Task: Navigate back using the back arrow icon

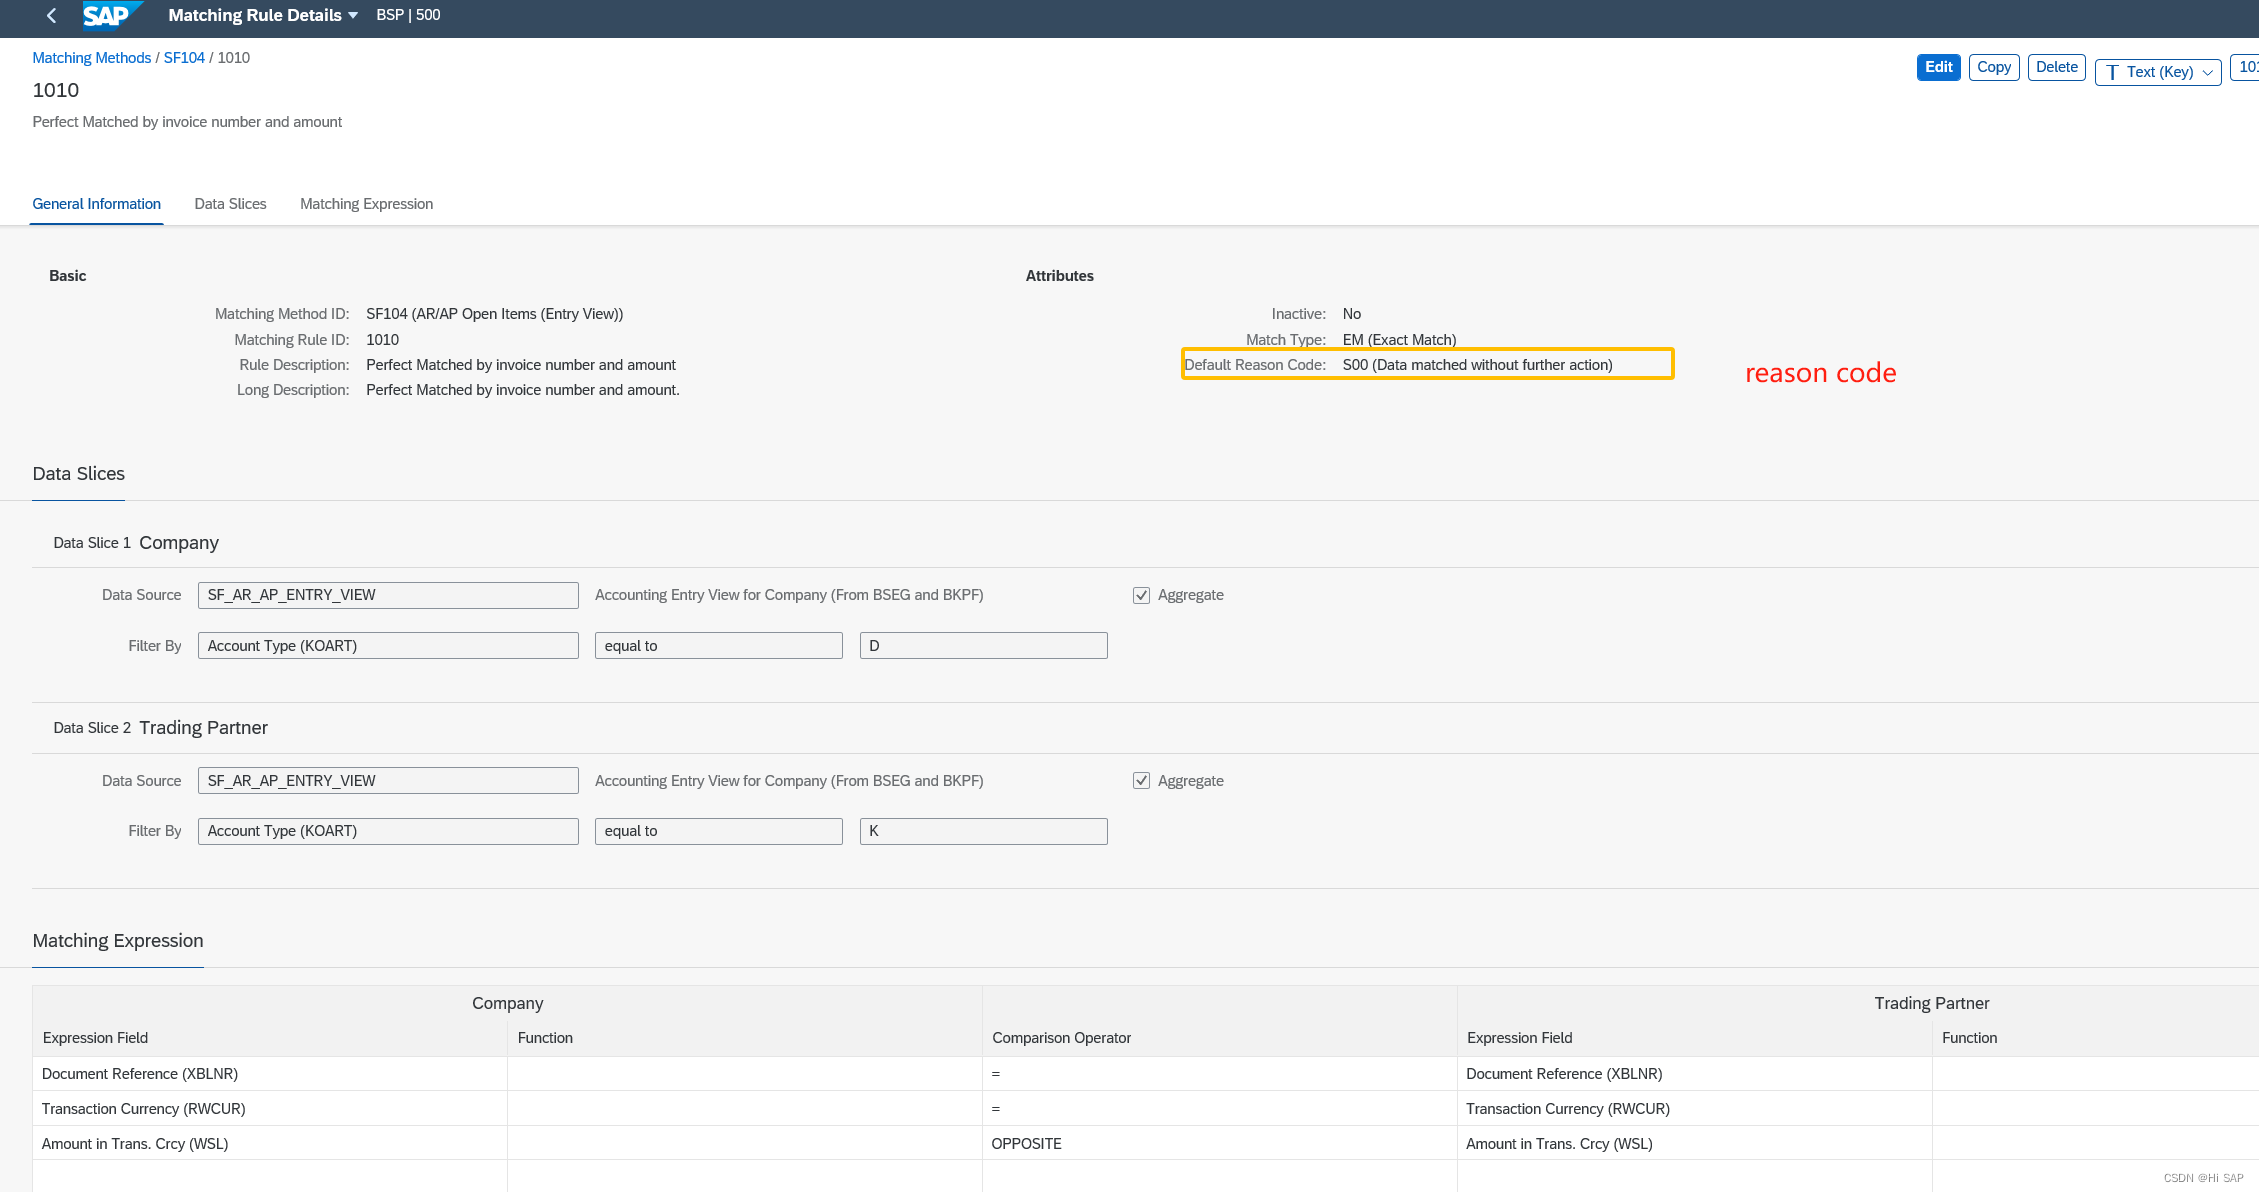Action: pos(50,15)
